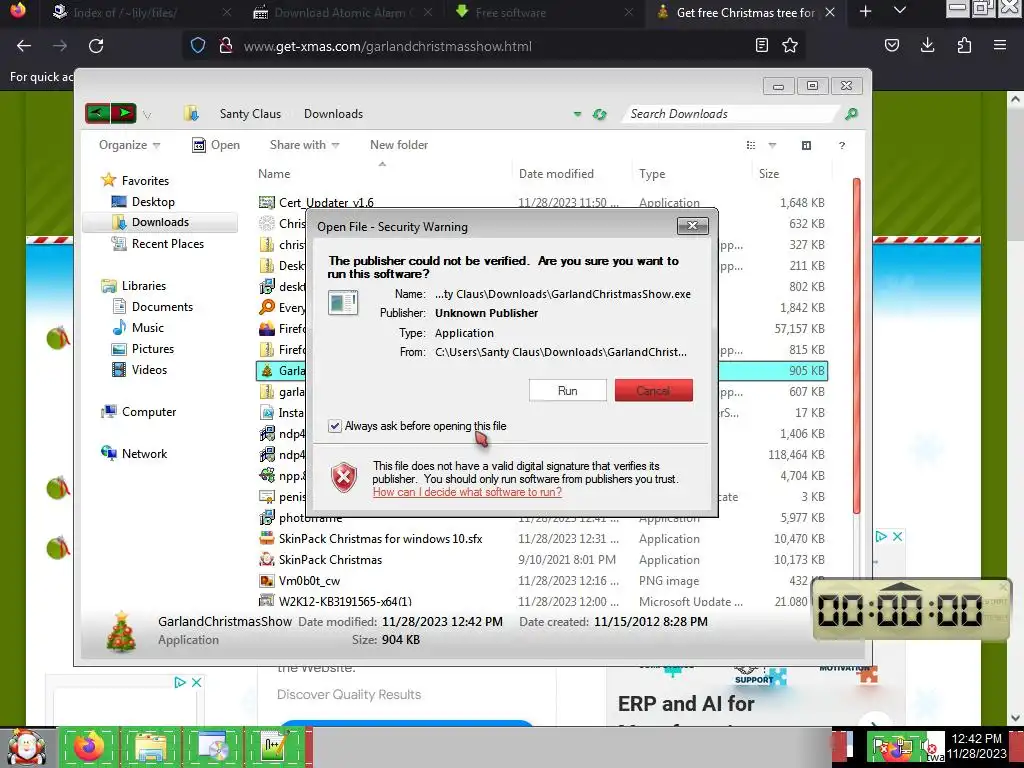Select Network in the navigation pane
The image size is (1024, 768).
pyautogui.click(x=134, y=453)
